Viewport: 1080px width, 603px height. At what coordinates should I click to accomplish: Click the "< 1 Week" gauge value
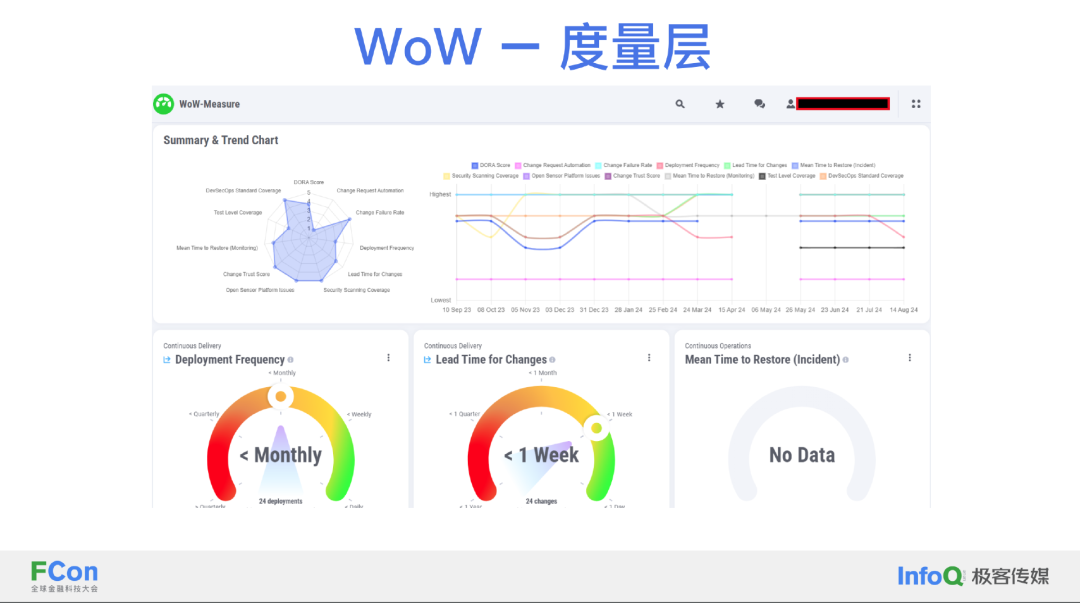(x=541, y=455)
